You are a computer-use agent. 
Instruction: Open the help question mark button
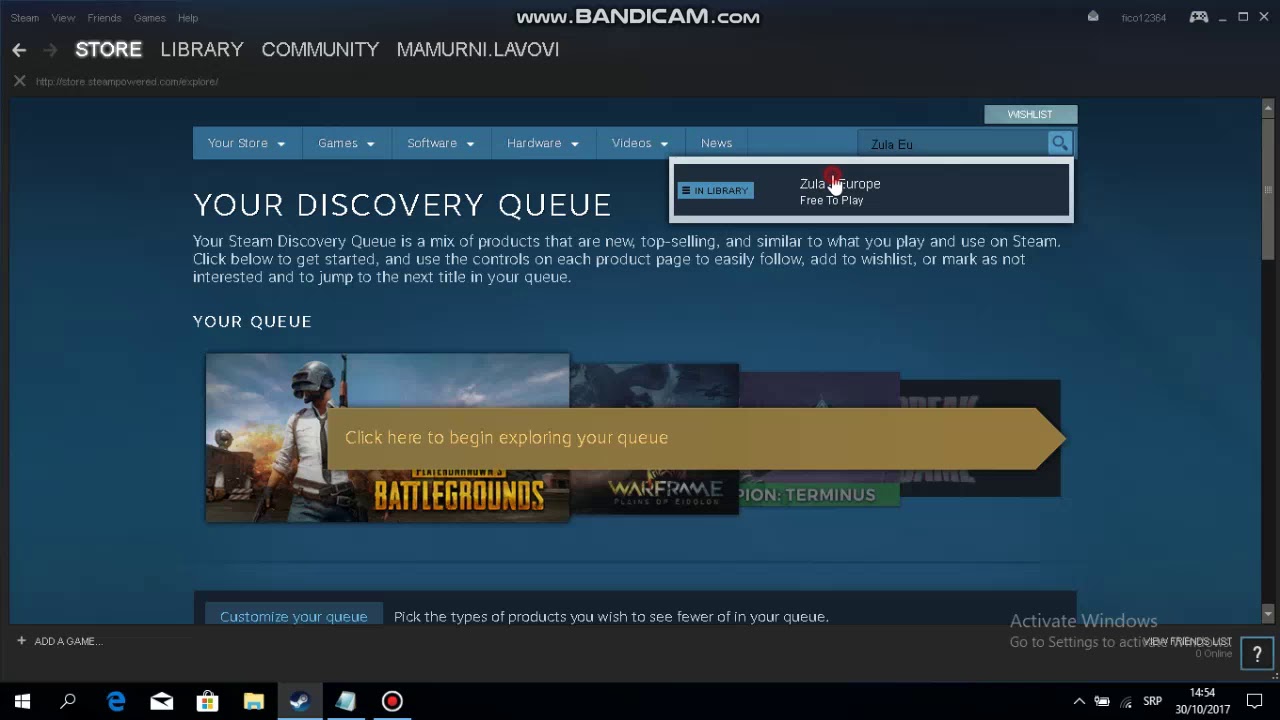click(1257, 654)
